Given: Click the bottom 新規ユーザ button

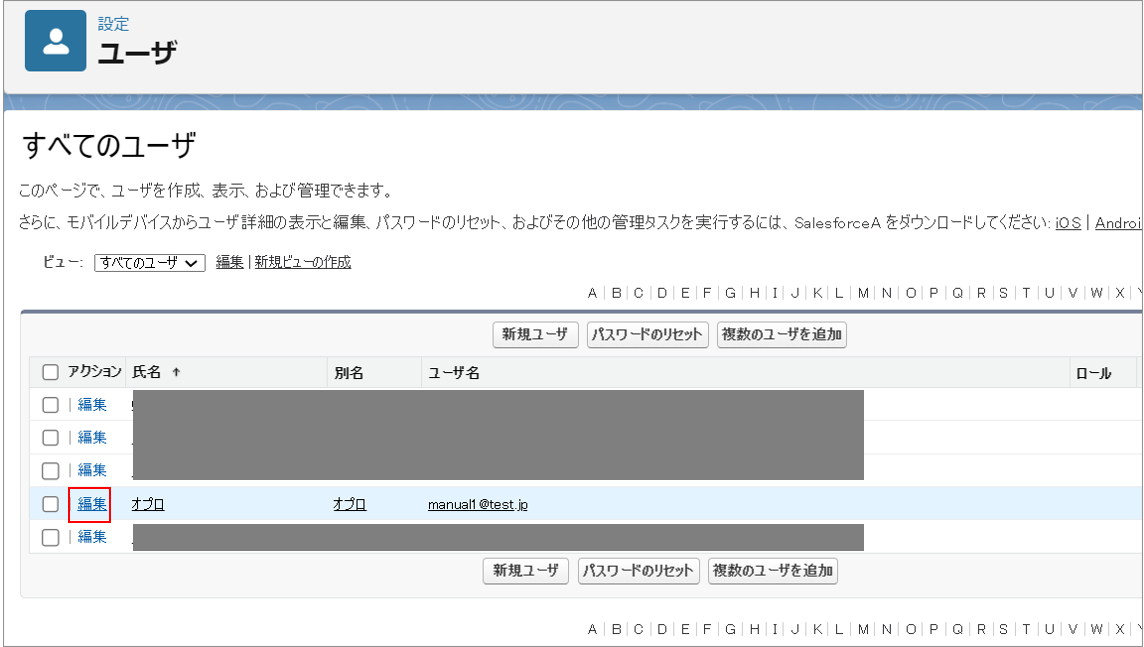Looking at the screenshot, I should tap(526, 571).
